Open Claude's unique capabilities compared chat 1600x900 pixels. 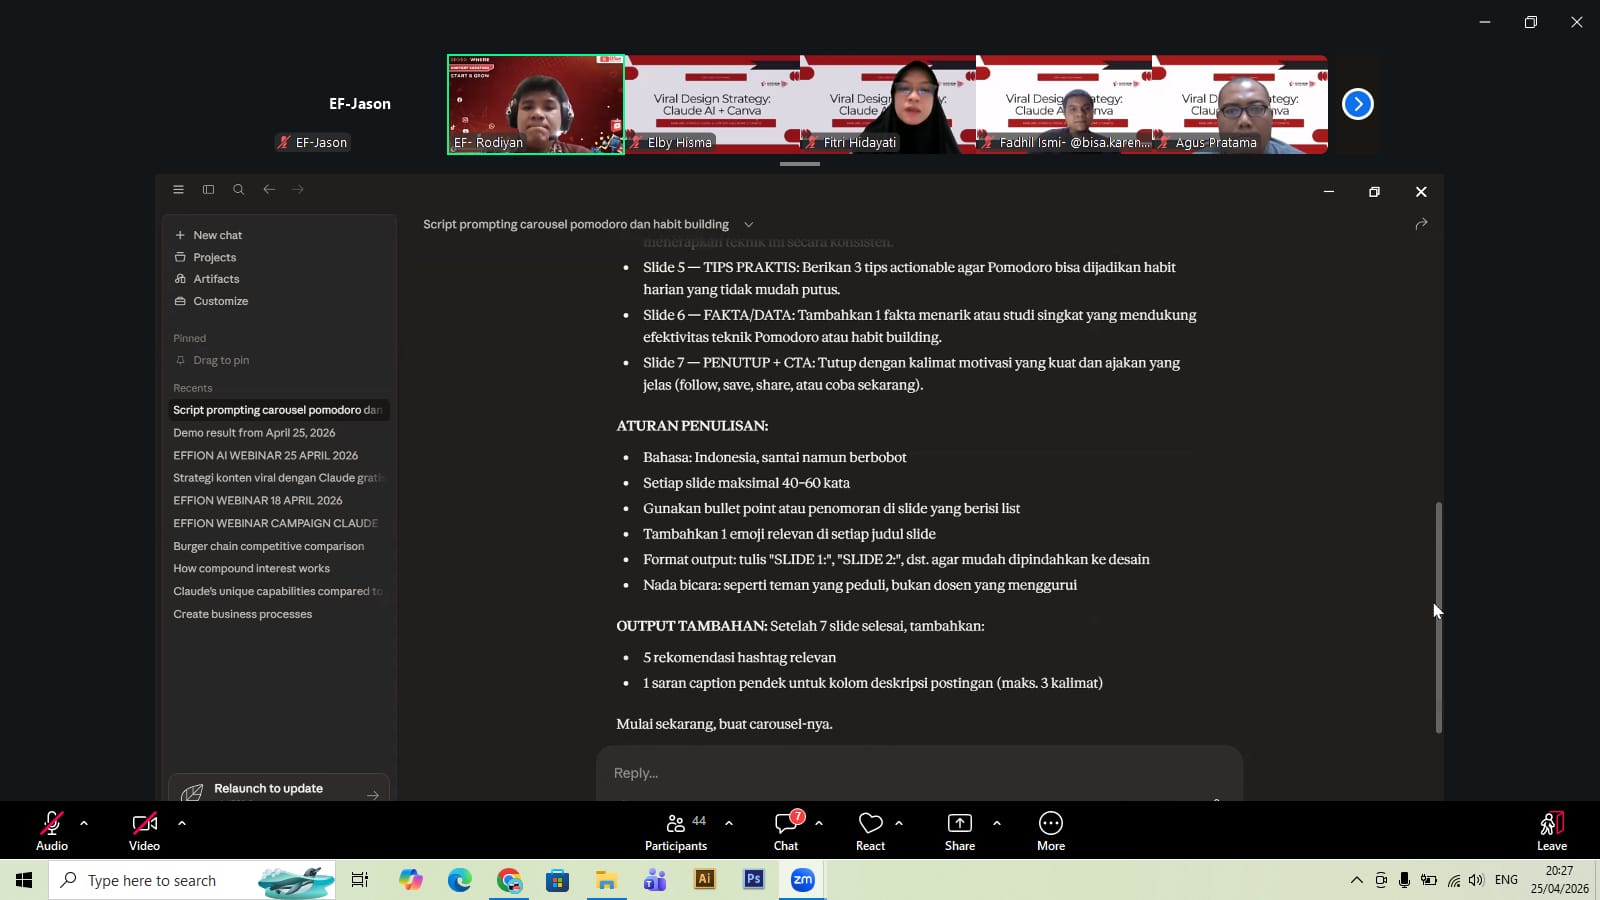pos(277,591)
